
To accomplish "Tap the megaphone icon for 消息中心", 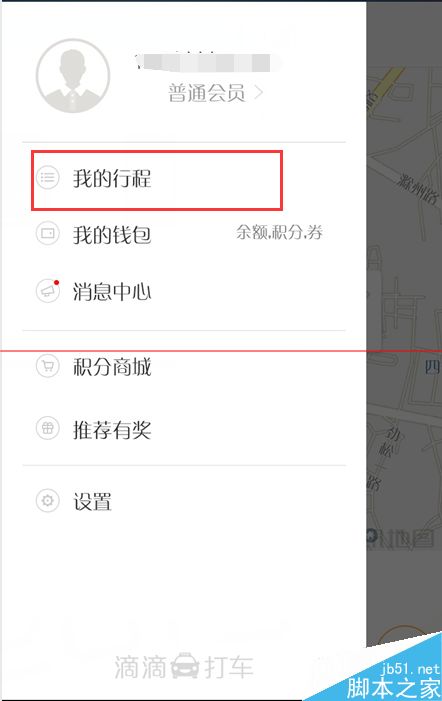I will pyautogui.click(x=47, y=291).
